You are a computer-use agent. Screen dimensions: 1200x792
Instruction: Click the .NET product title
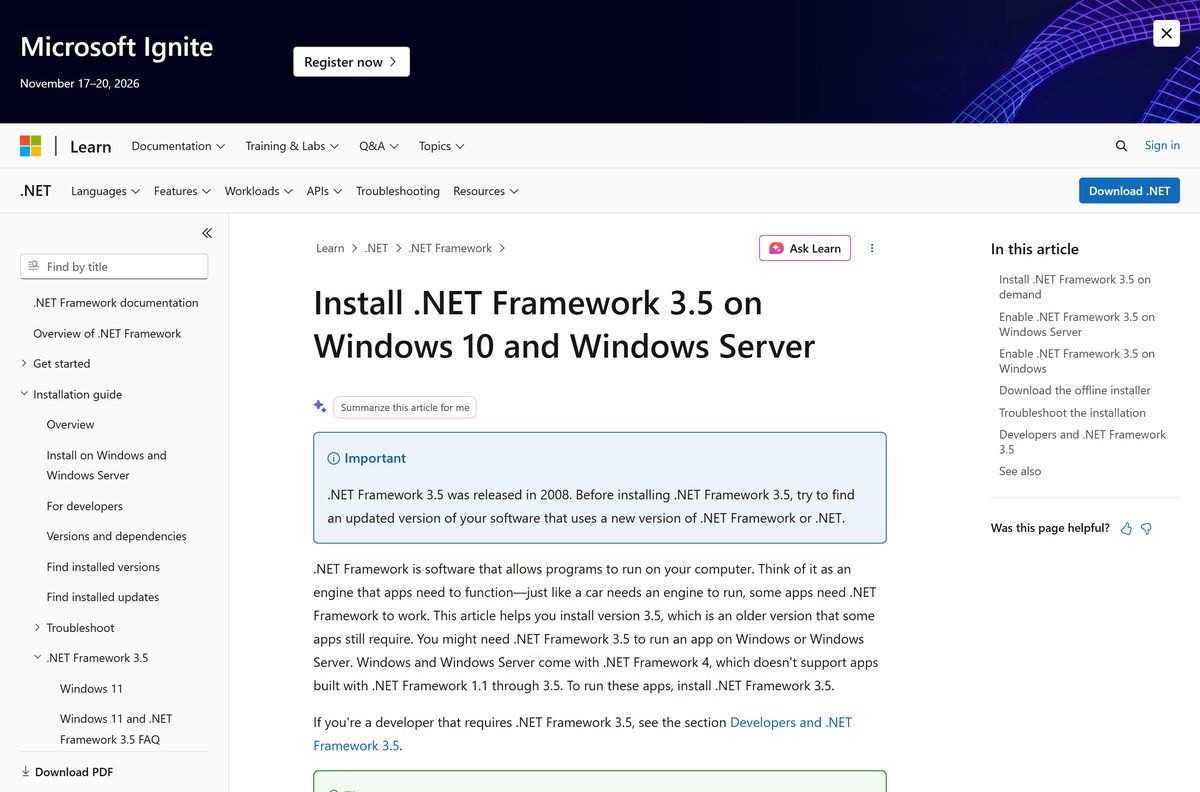[36, 191]
